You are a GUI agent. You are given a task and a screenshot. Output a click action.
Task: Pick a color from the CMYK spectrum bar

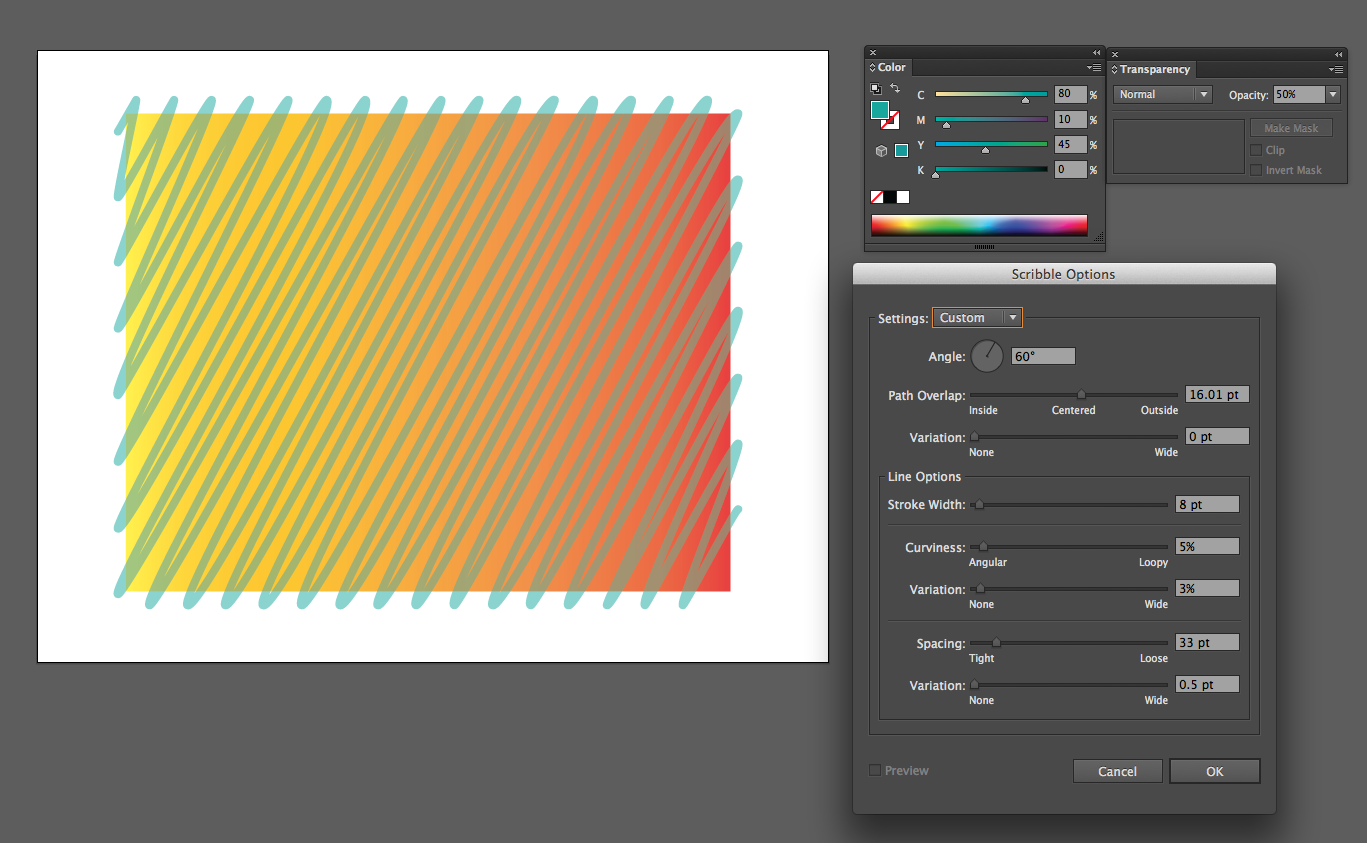point(978,224)
